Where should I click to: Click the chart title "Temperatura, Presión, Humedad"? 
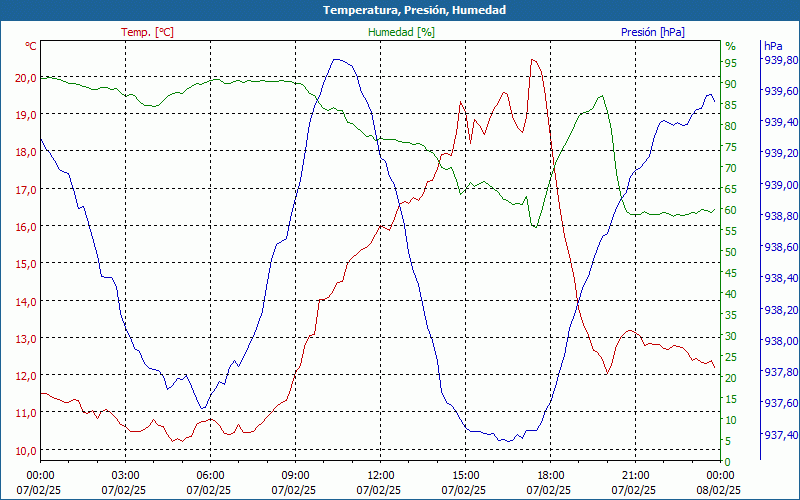414,10
